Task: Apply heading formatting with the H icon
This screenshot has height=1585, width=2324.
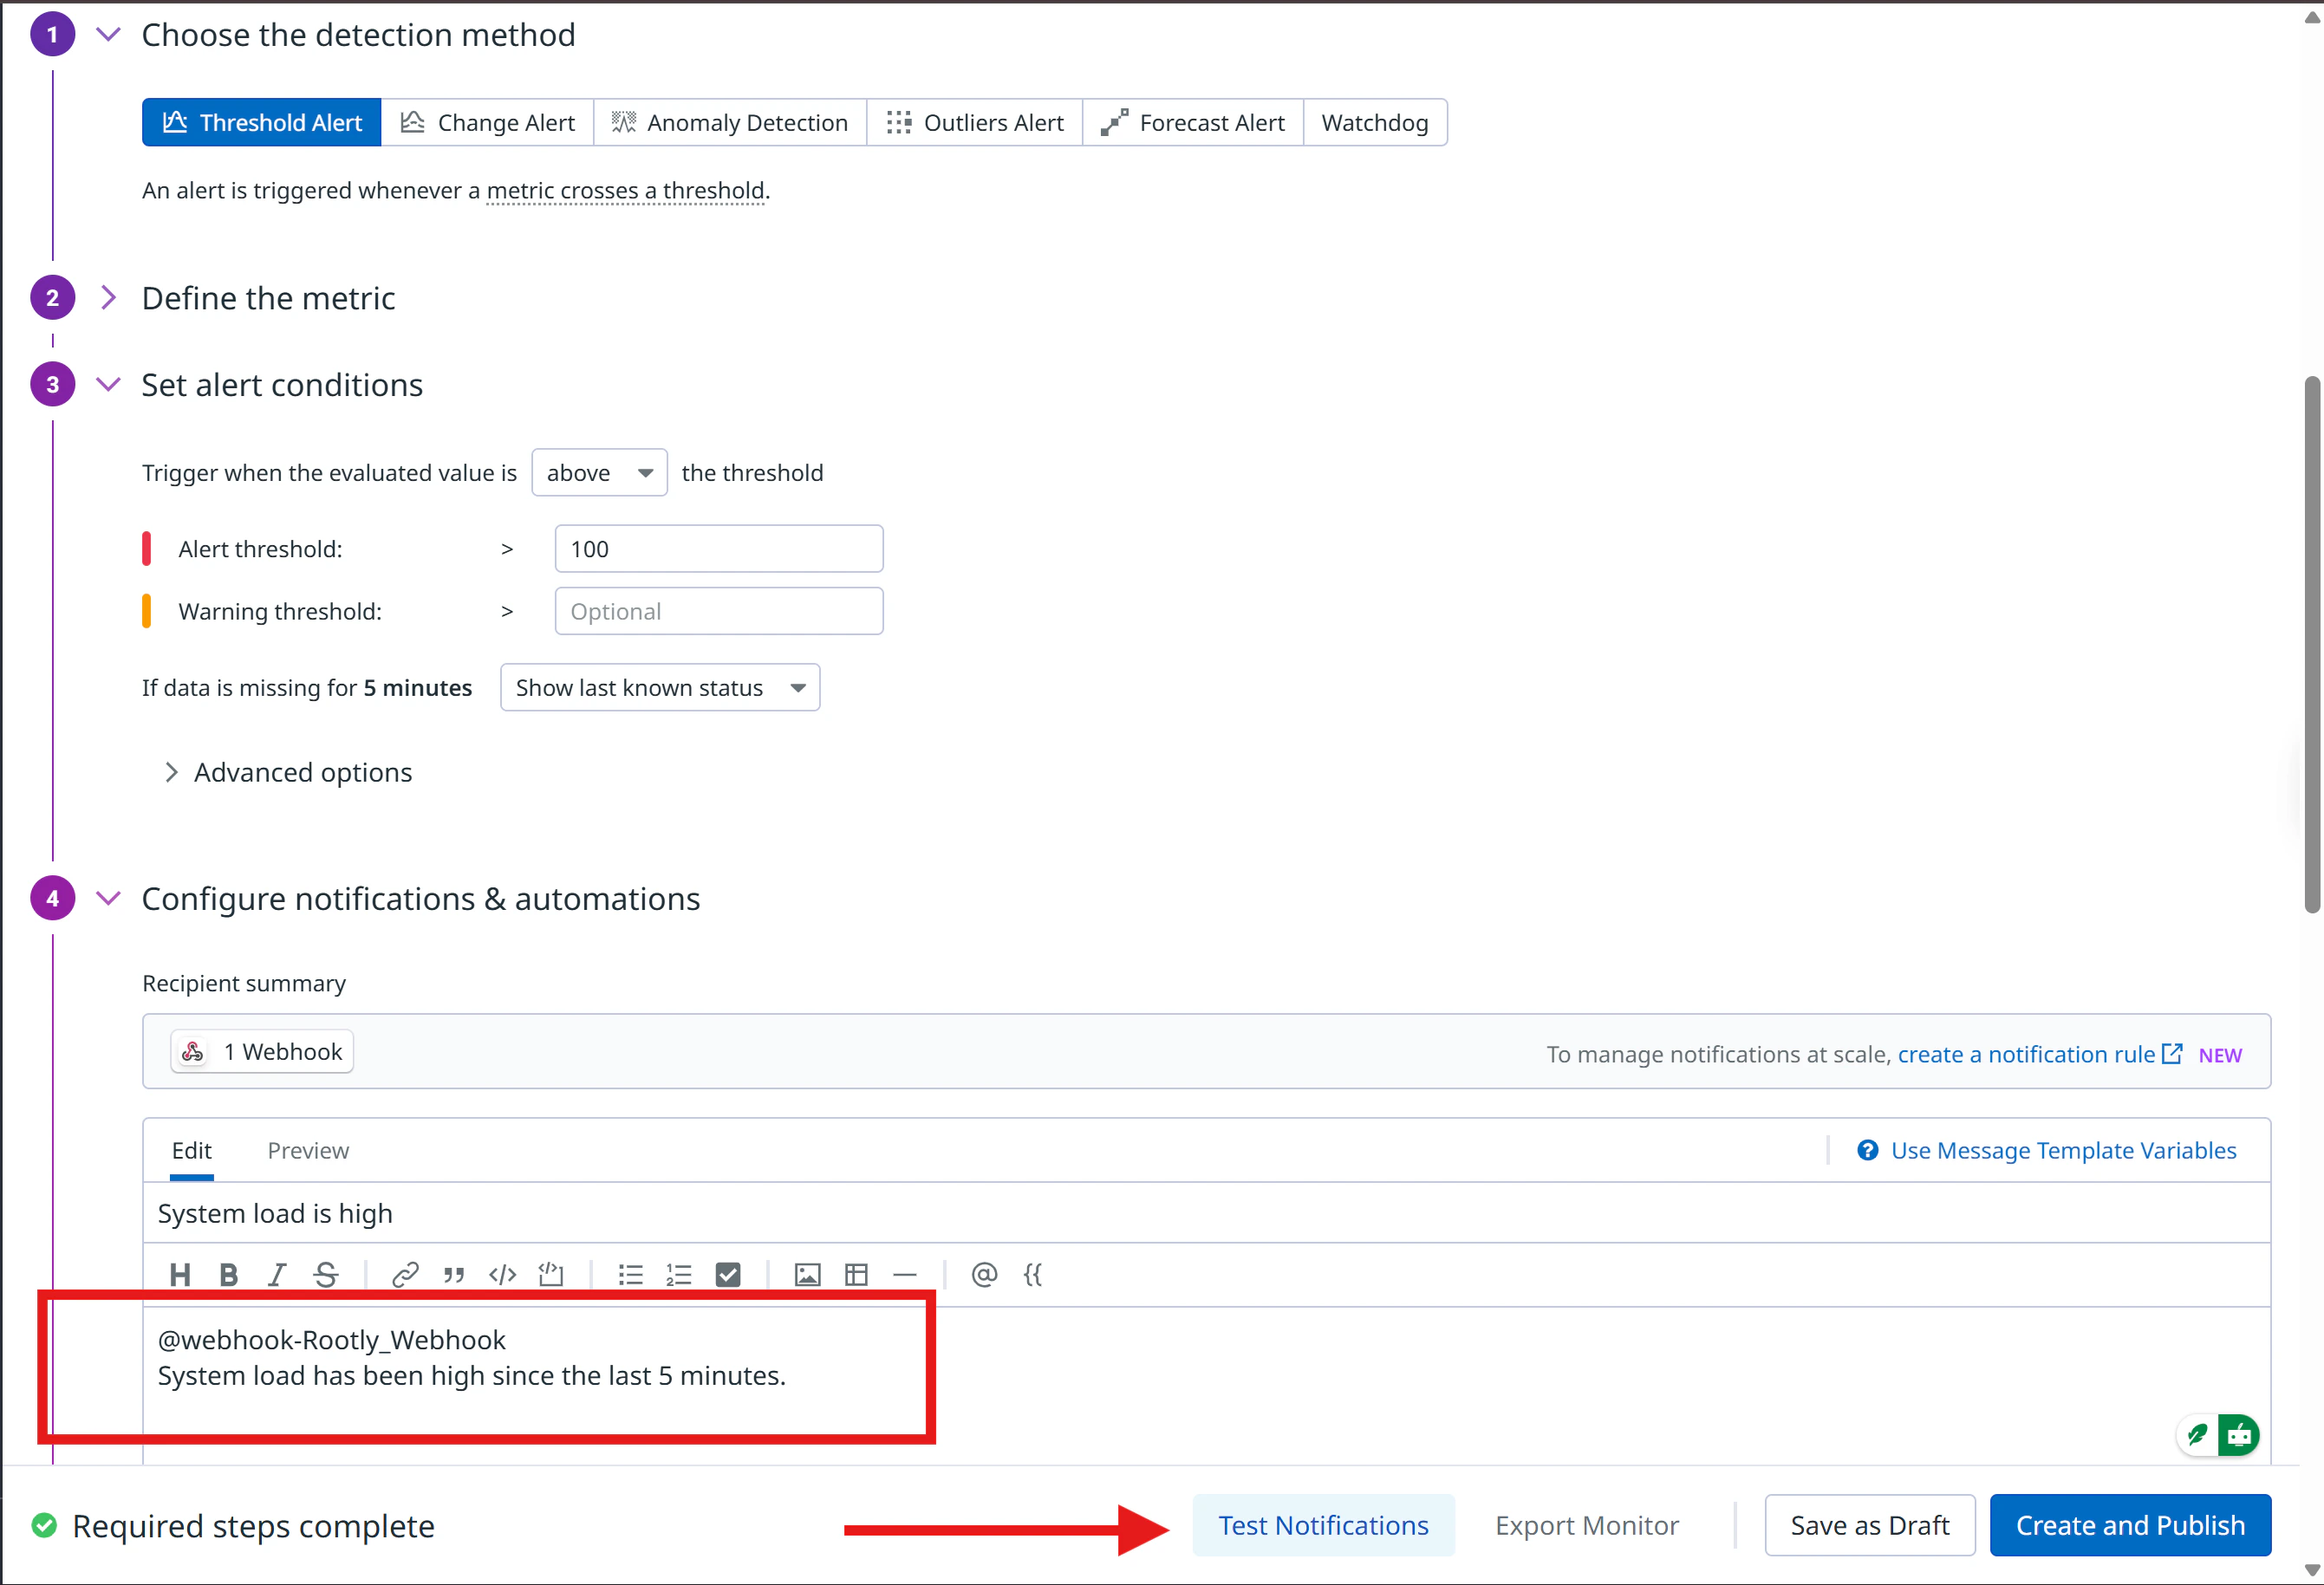Action: coord(180,1274)
